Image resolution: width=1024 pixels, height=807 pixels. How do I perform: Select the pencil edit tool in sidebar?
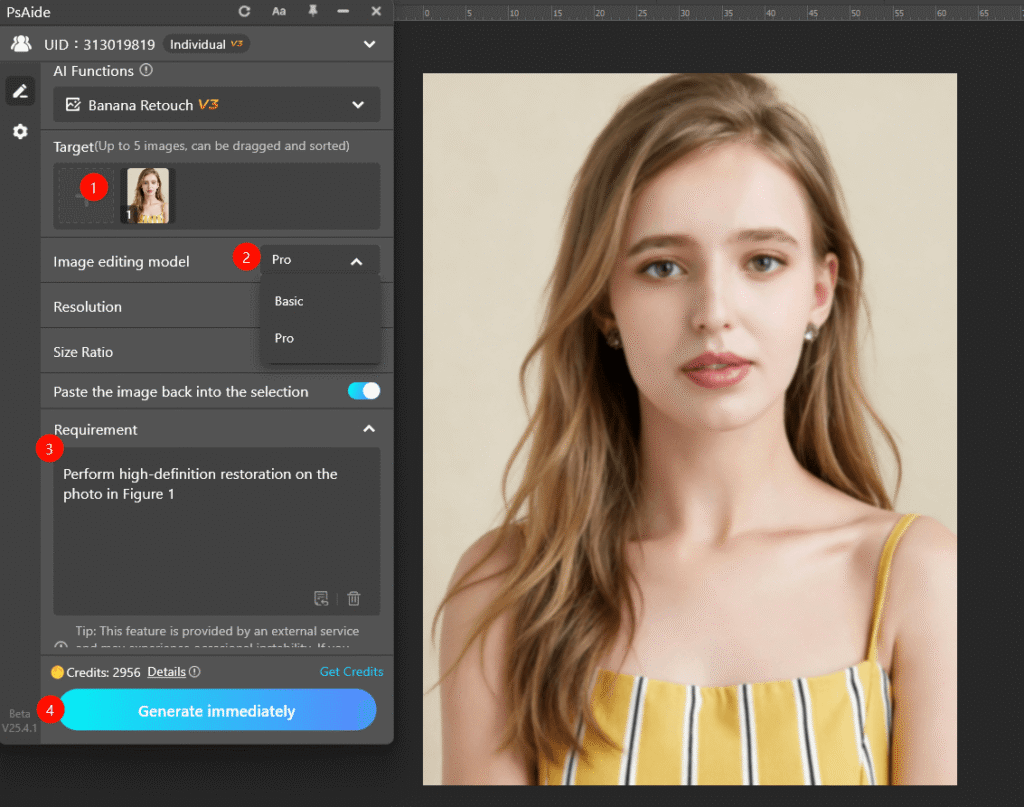point(20,91)
